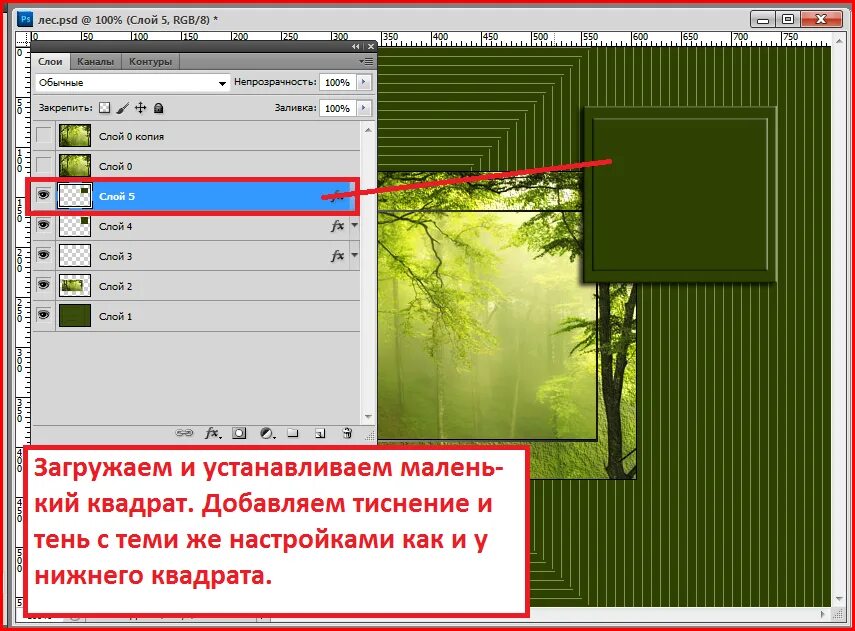
Task: Select the Слой 0 layer thumbnail
Action: coord(75,166)
